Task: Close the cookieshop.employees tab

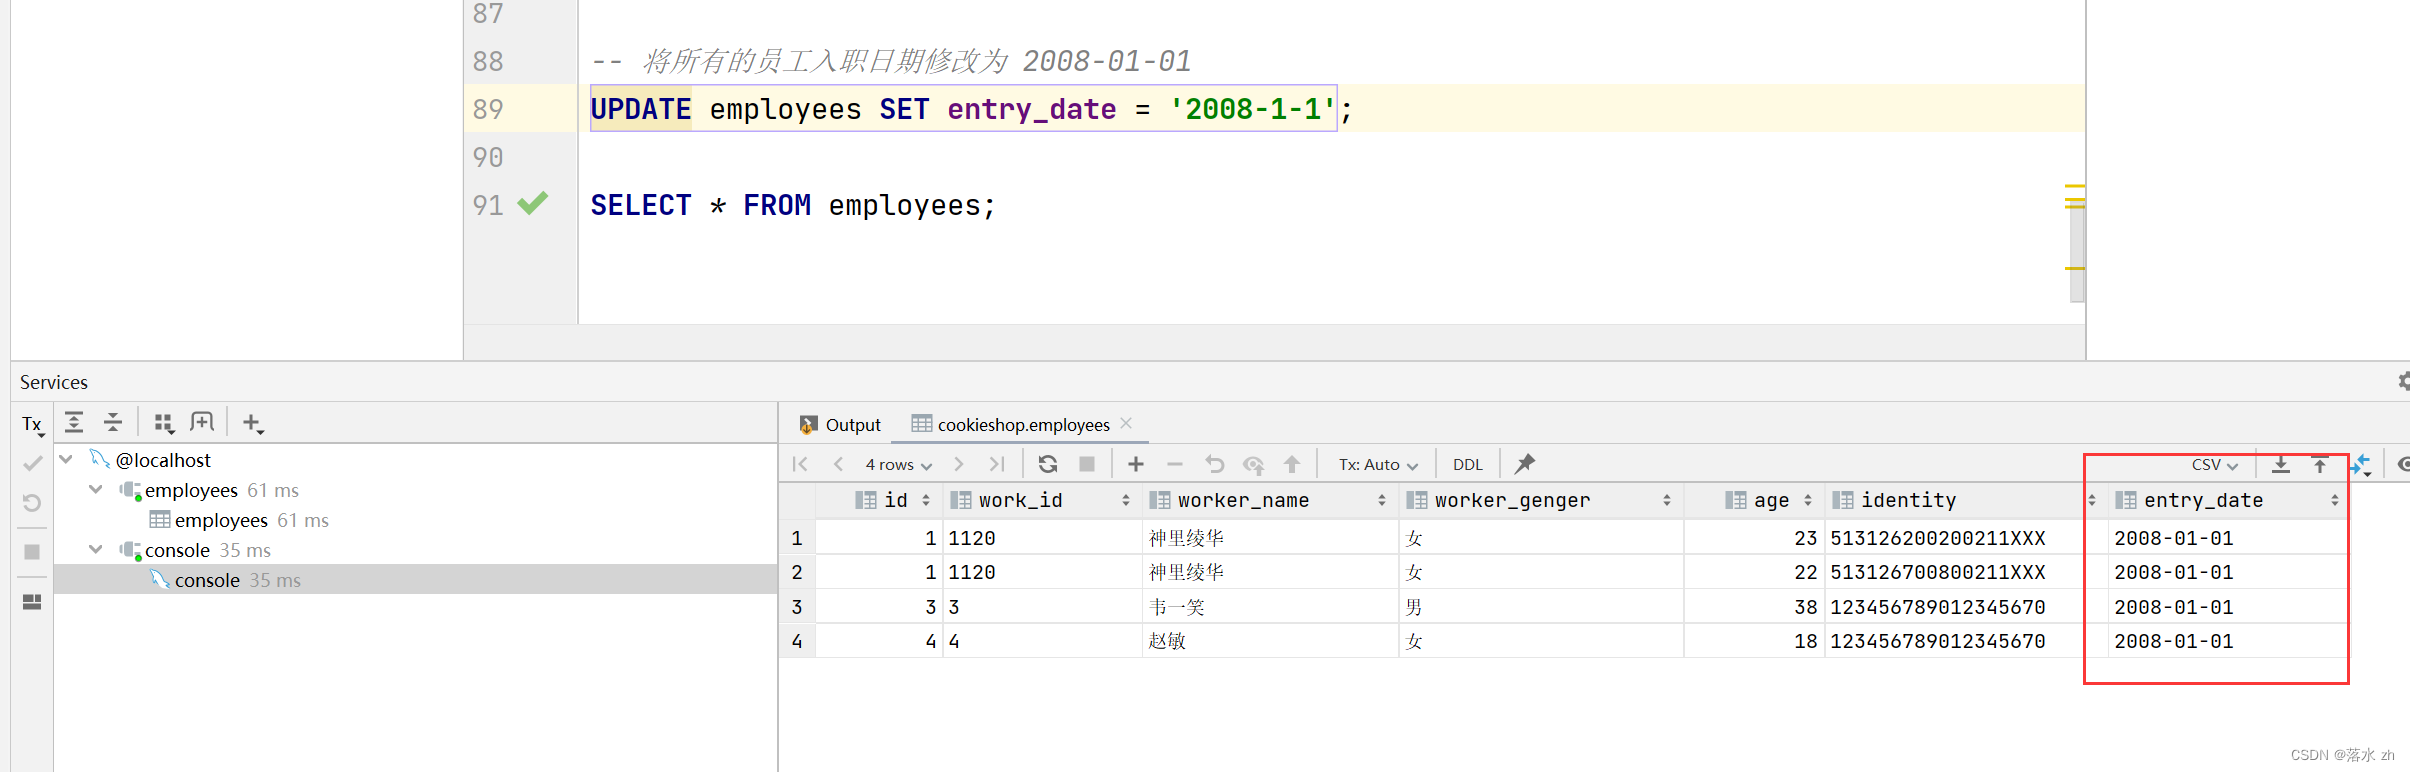Action: pyautogui.click(x=1127, y=423)
